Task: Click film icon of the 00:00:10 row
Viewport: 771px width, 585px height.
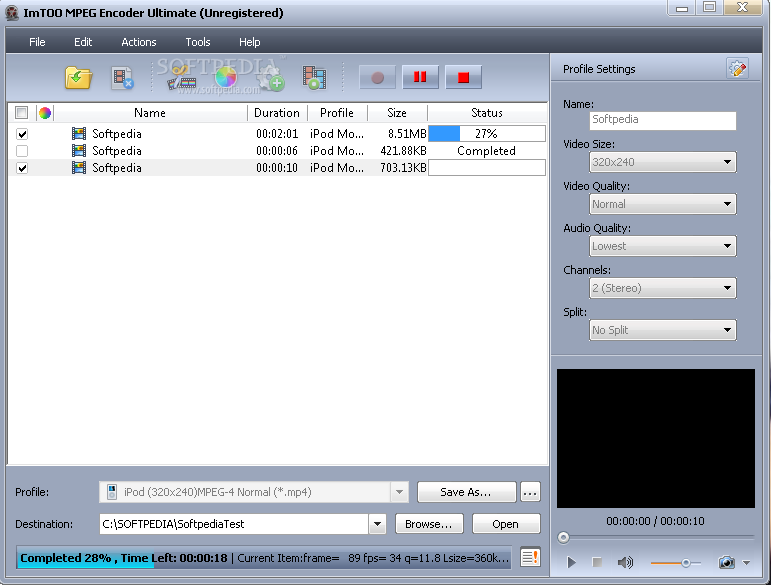Action: [79, 168]
